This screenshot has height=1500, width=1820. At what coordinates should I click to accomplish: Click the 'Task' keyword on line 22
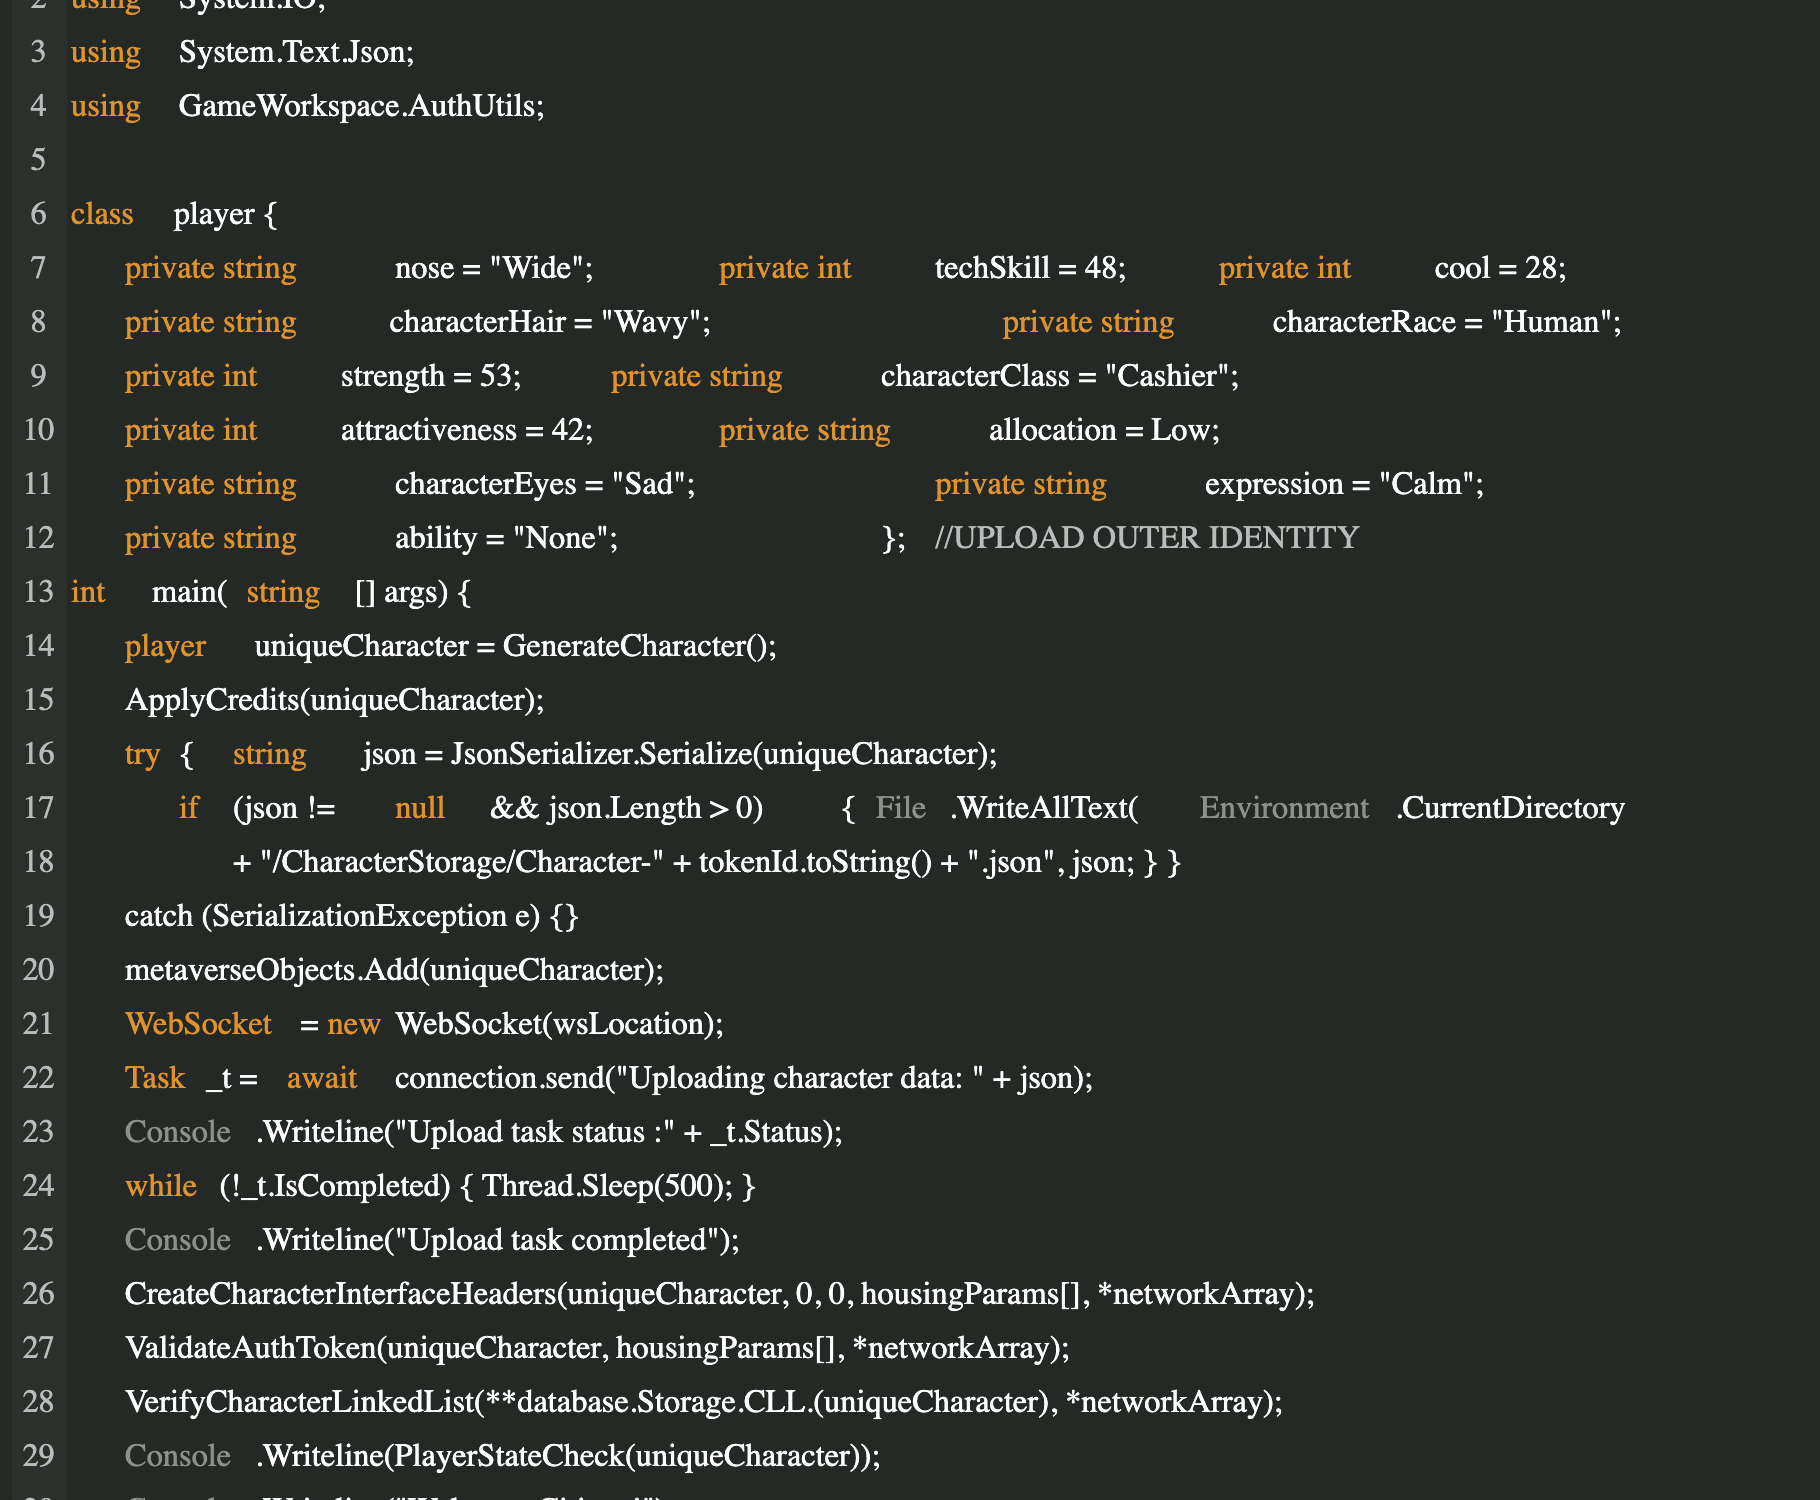(155, 1077)
